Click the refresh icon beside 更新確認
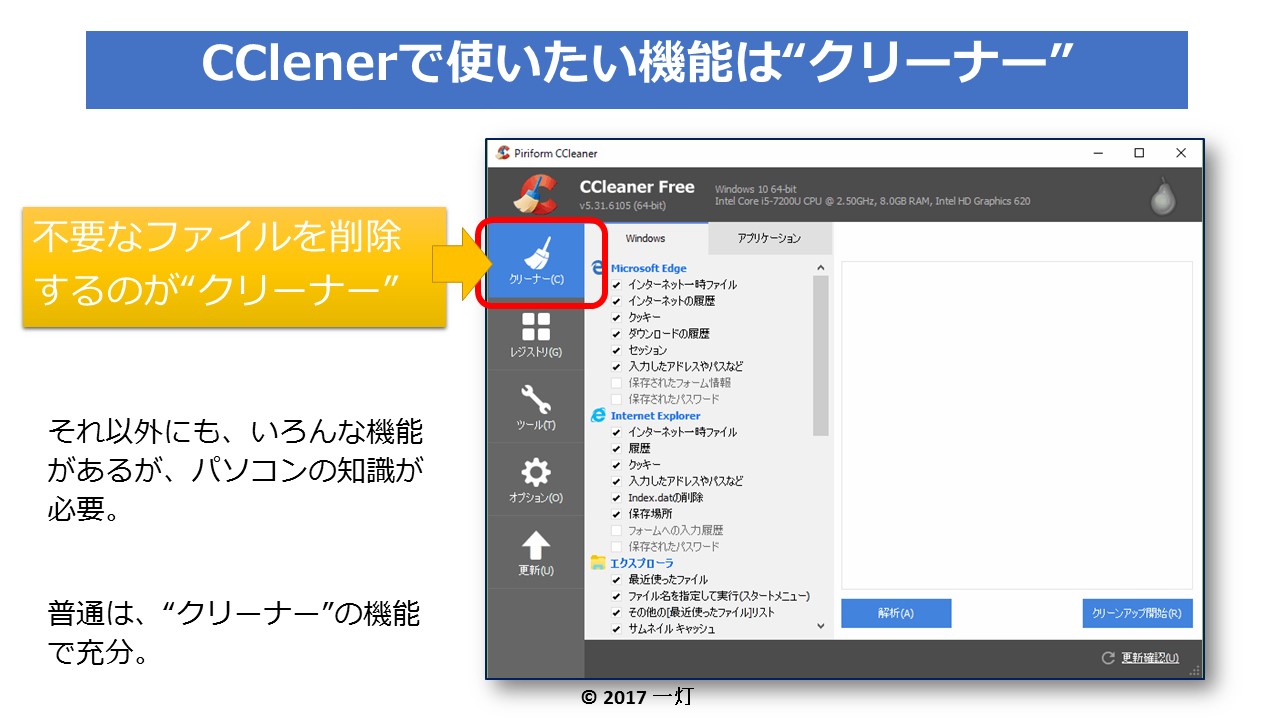Viewport: 1280px width, 720px height. pos(1108,658)
